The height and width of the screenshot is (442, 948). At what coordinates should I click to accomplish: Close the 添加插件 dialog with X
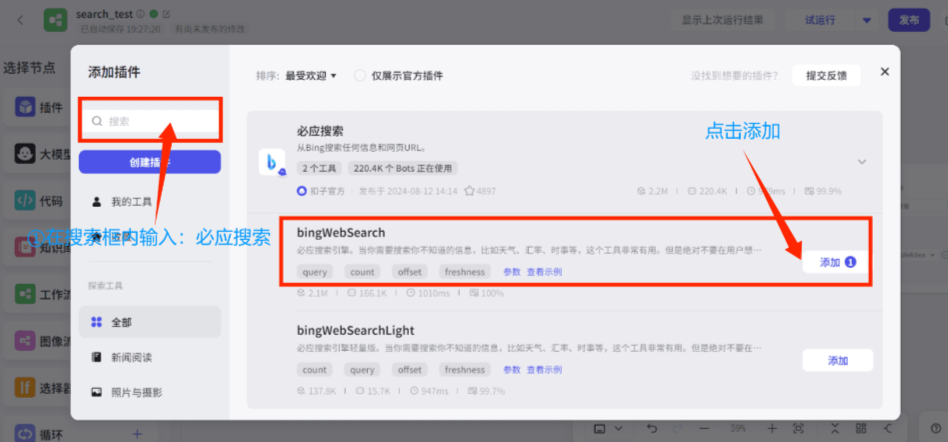pyautogui.click(x=884, y=72)
